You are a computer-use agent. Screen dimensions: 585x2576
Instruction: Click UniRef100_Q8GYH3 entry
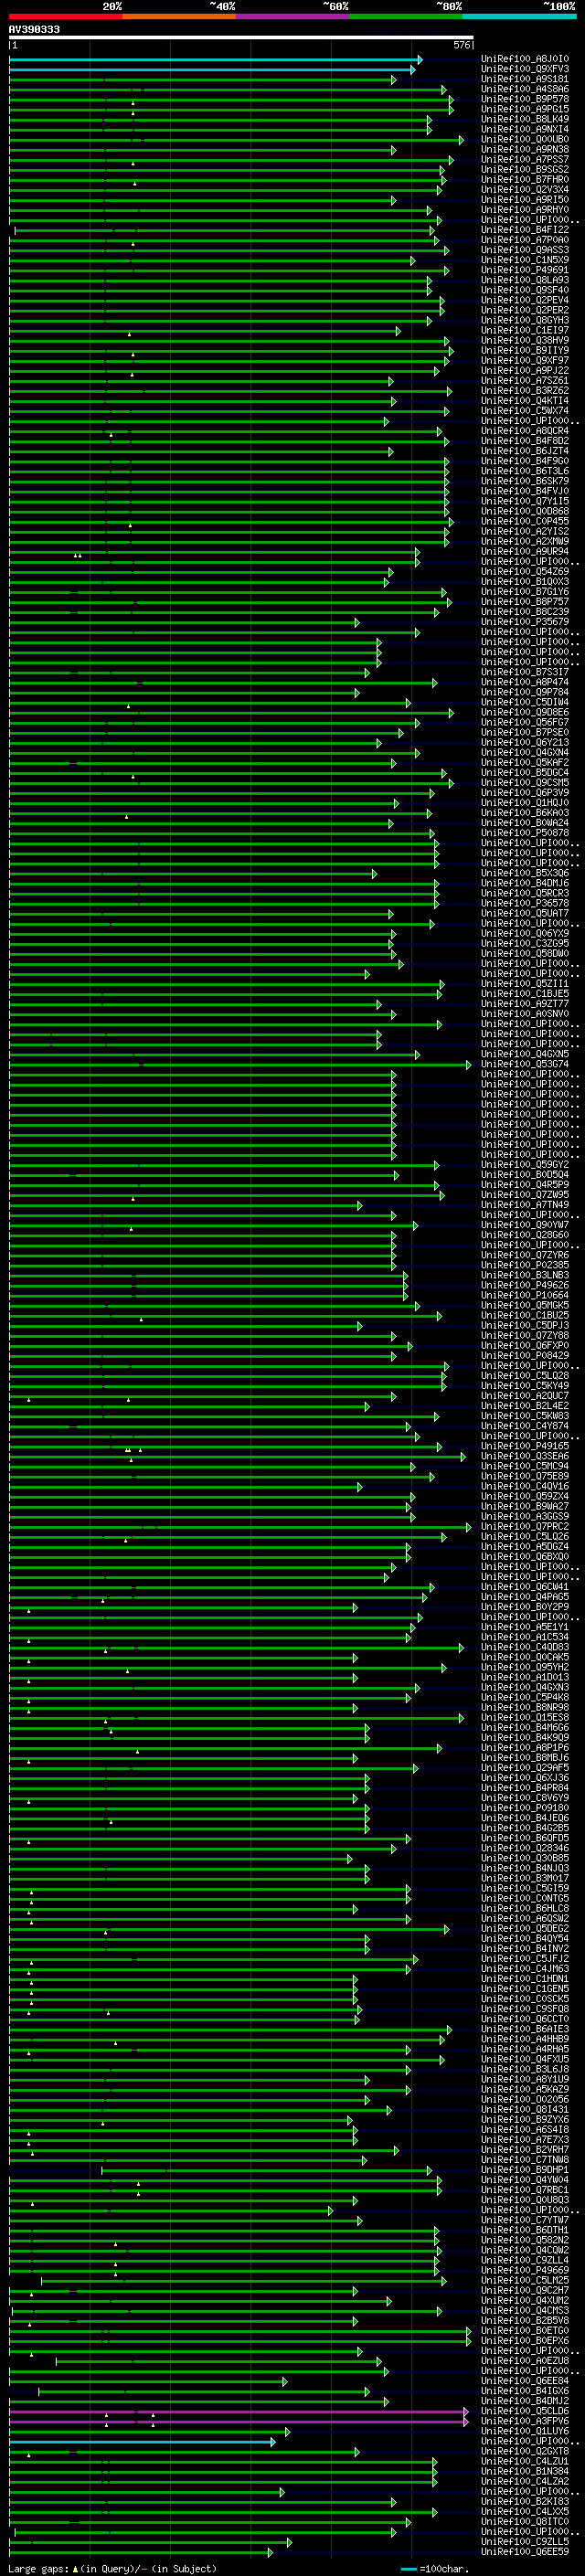click(x=525, y=320)
